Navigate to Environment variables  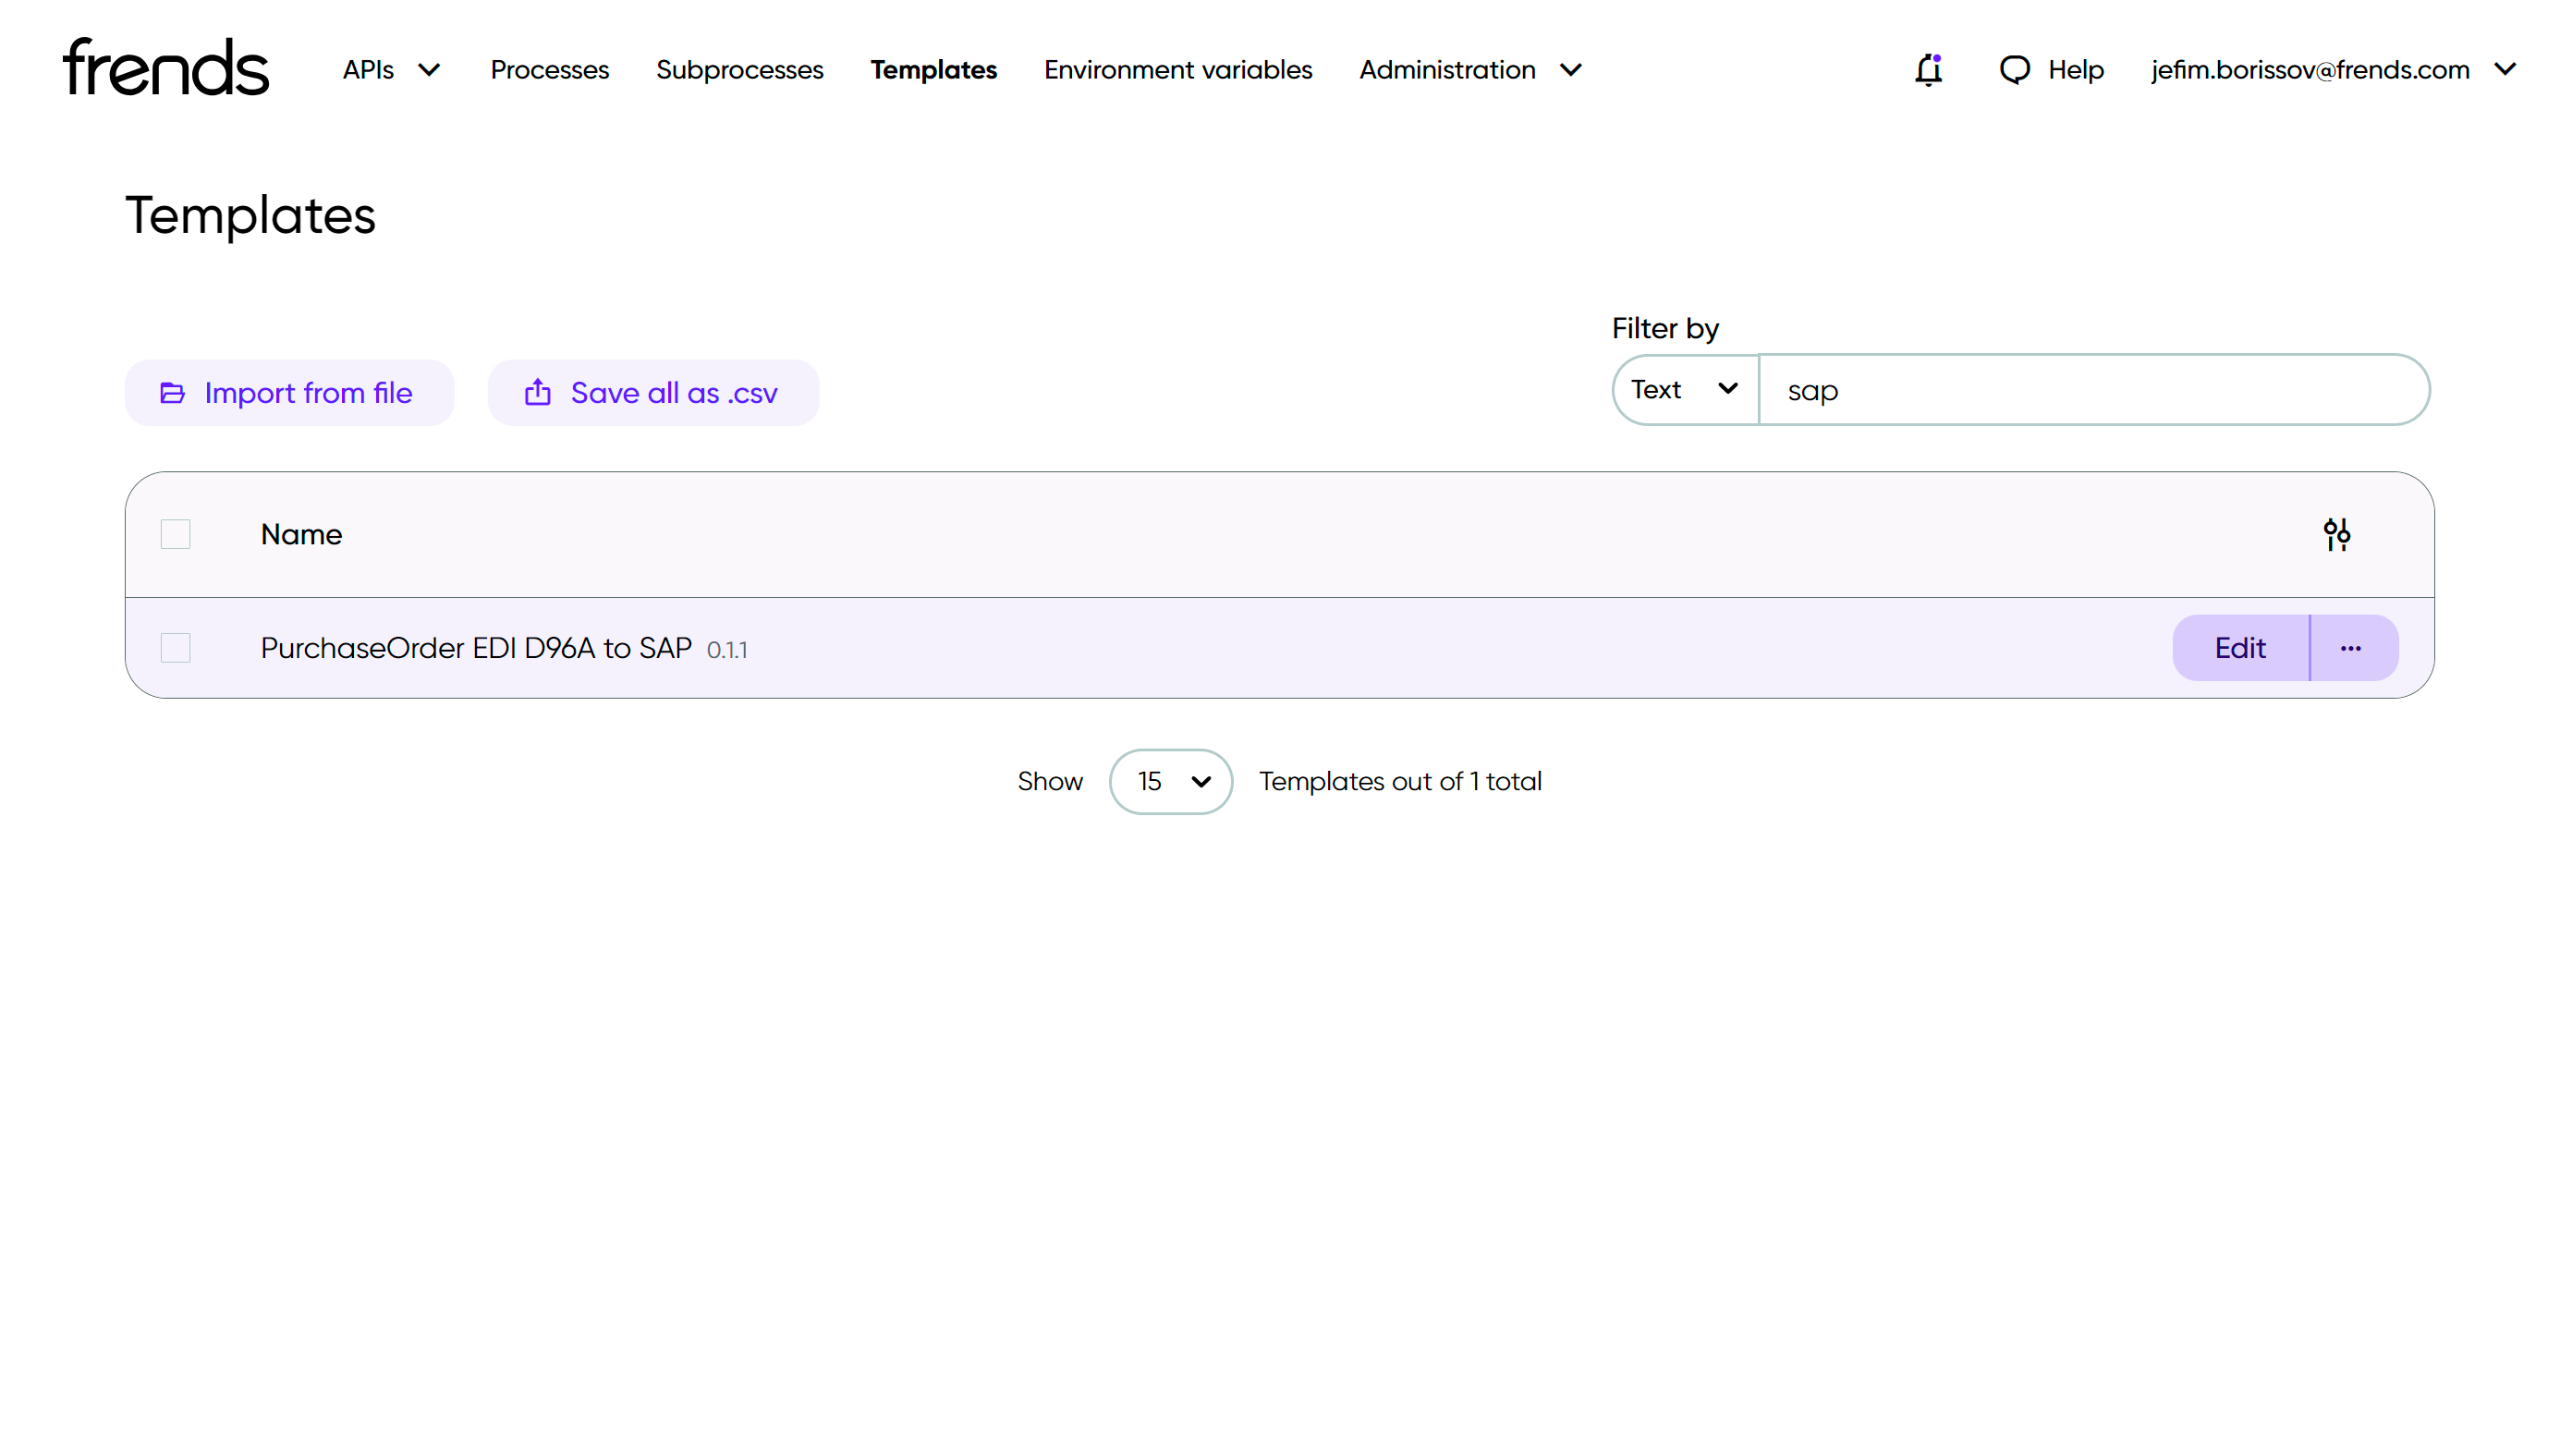click(1177, 70)
